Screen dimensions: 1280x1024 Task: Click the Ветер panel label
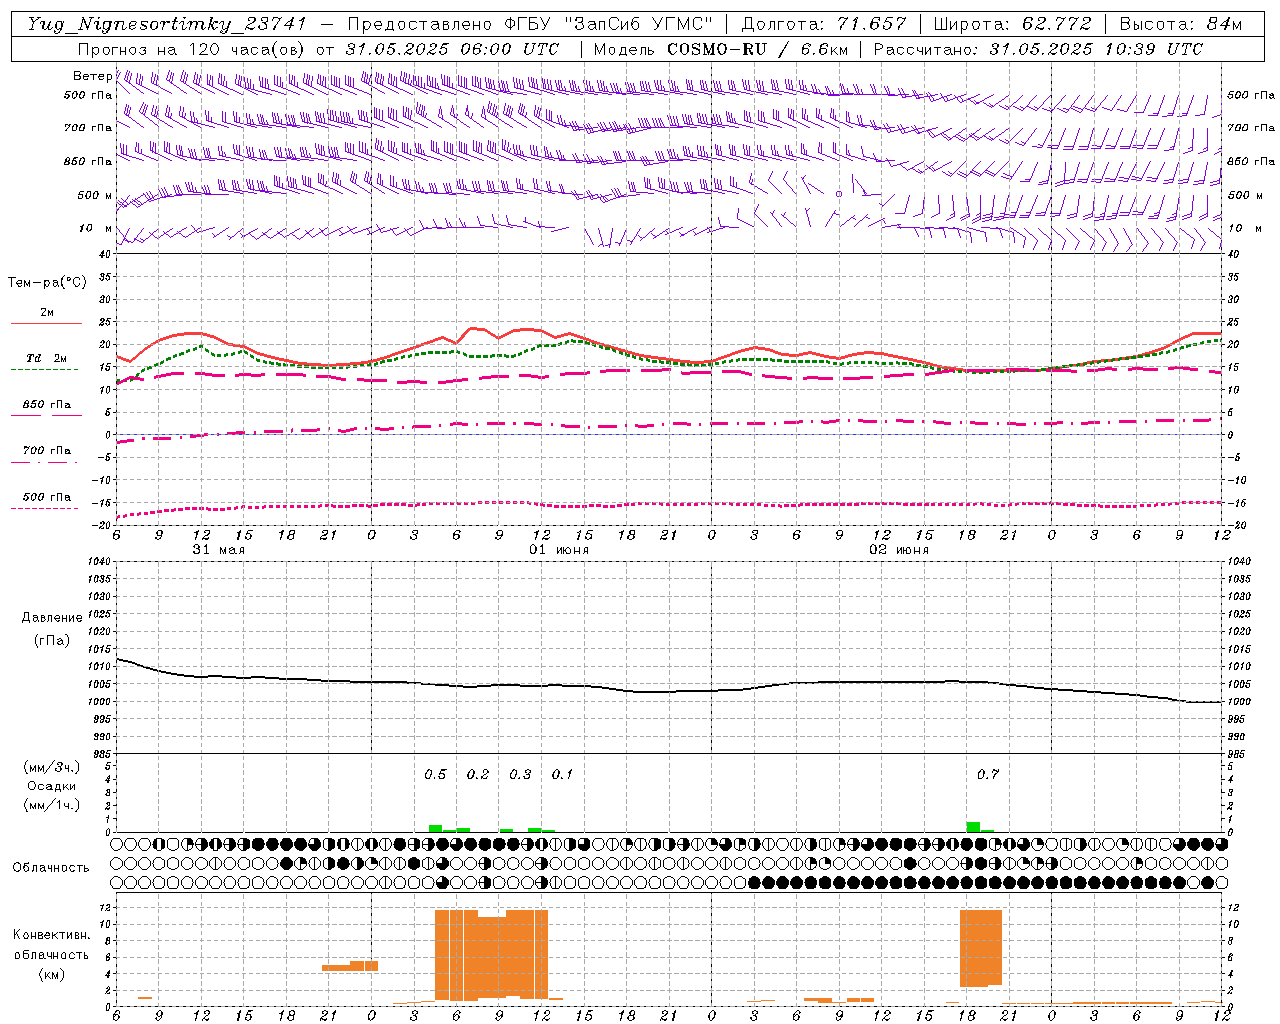click(x=92, y=76)
